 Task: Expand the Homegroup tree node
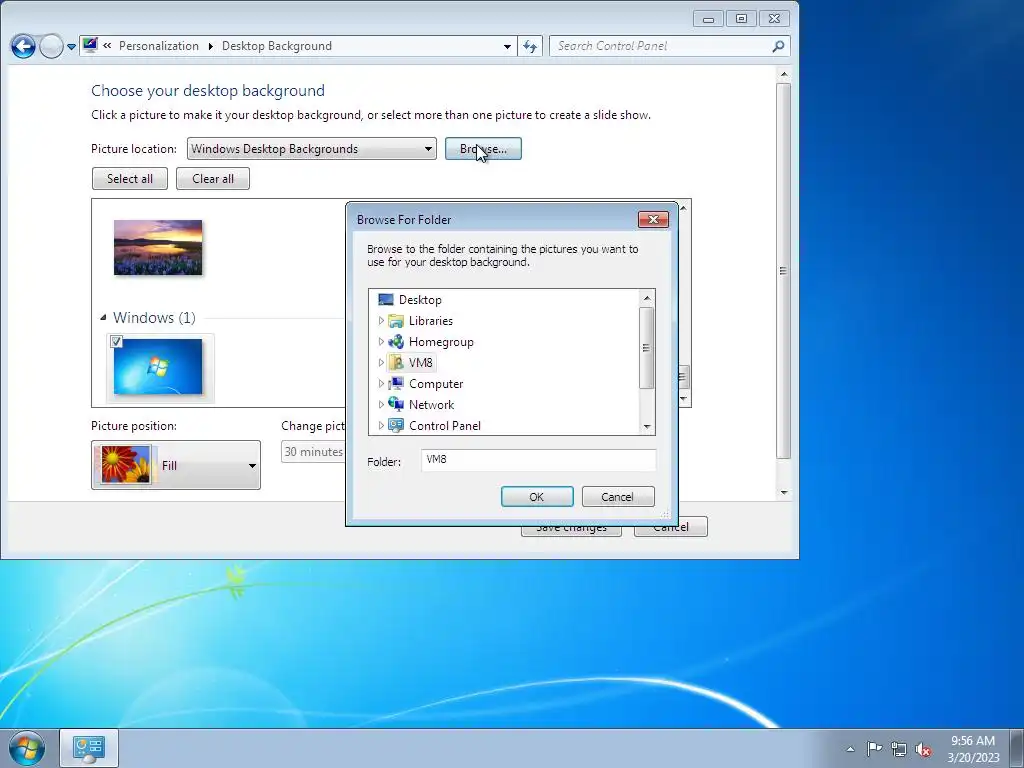point(381,342)
